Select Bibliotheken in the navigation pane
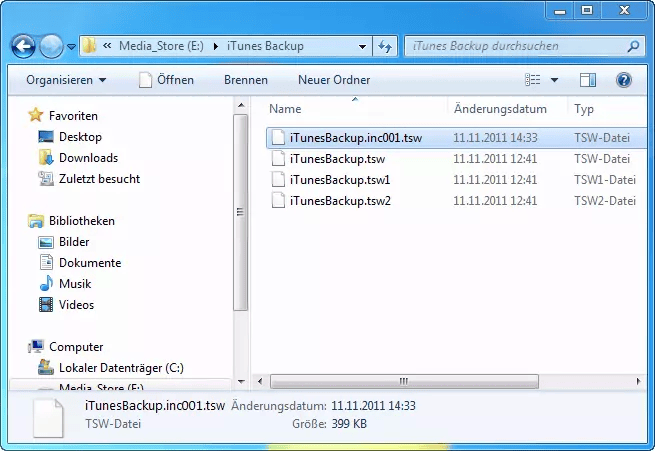This screenshot has height=451, width=655. coord(82,220)
